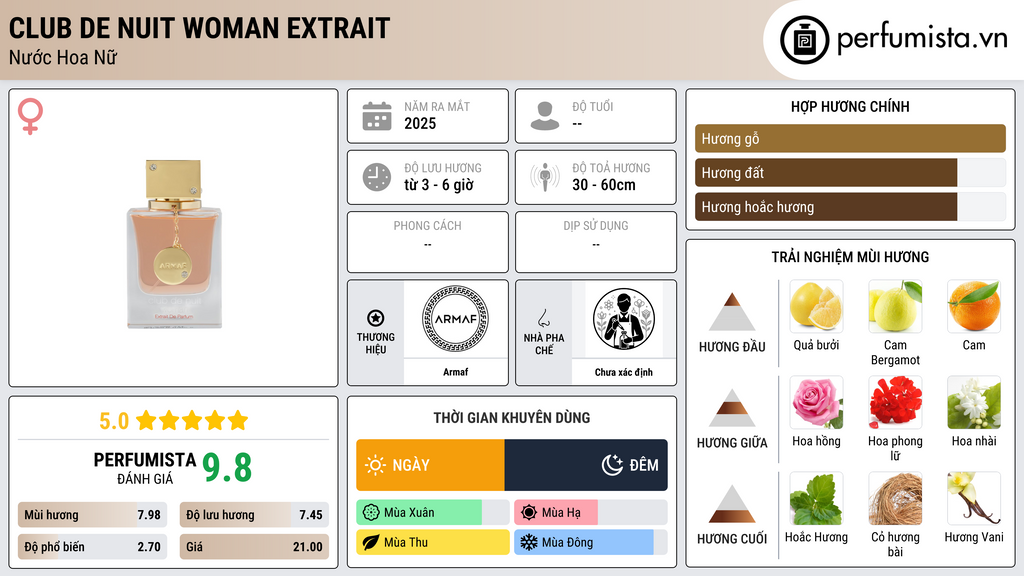
Task: Select the Cam Bergamot note image
Action: (895, 306)
